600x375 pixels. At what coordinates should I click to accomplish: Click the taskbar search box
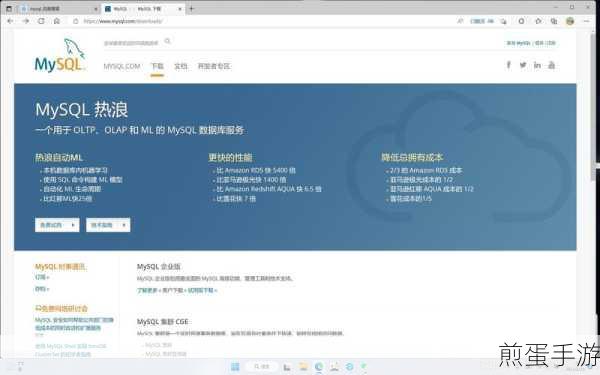261,367
